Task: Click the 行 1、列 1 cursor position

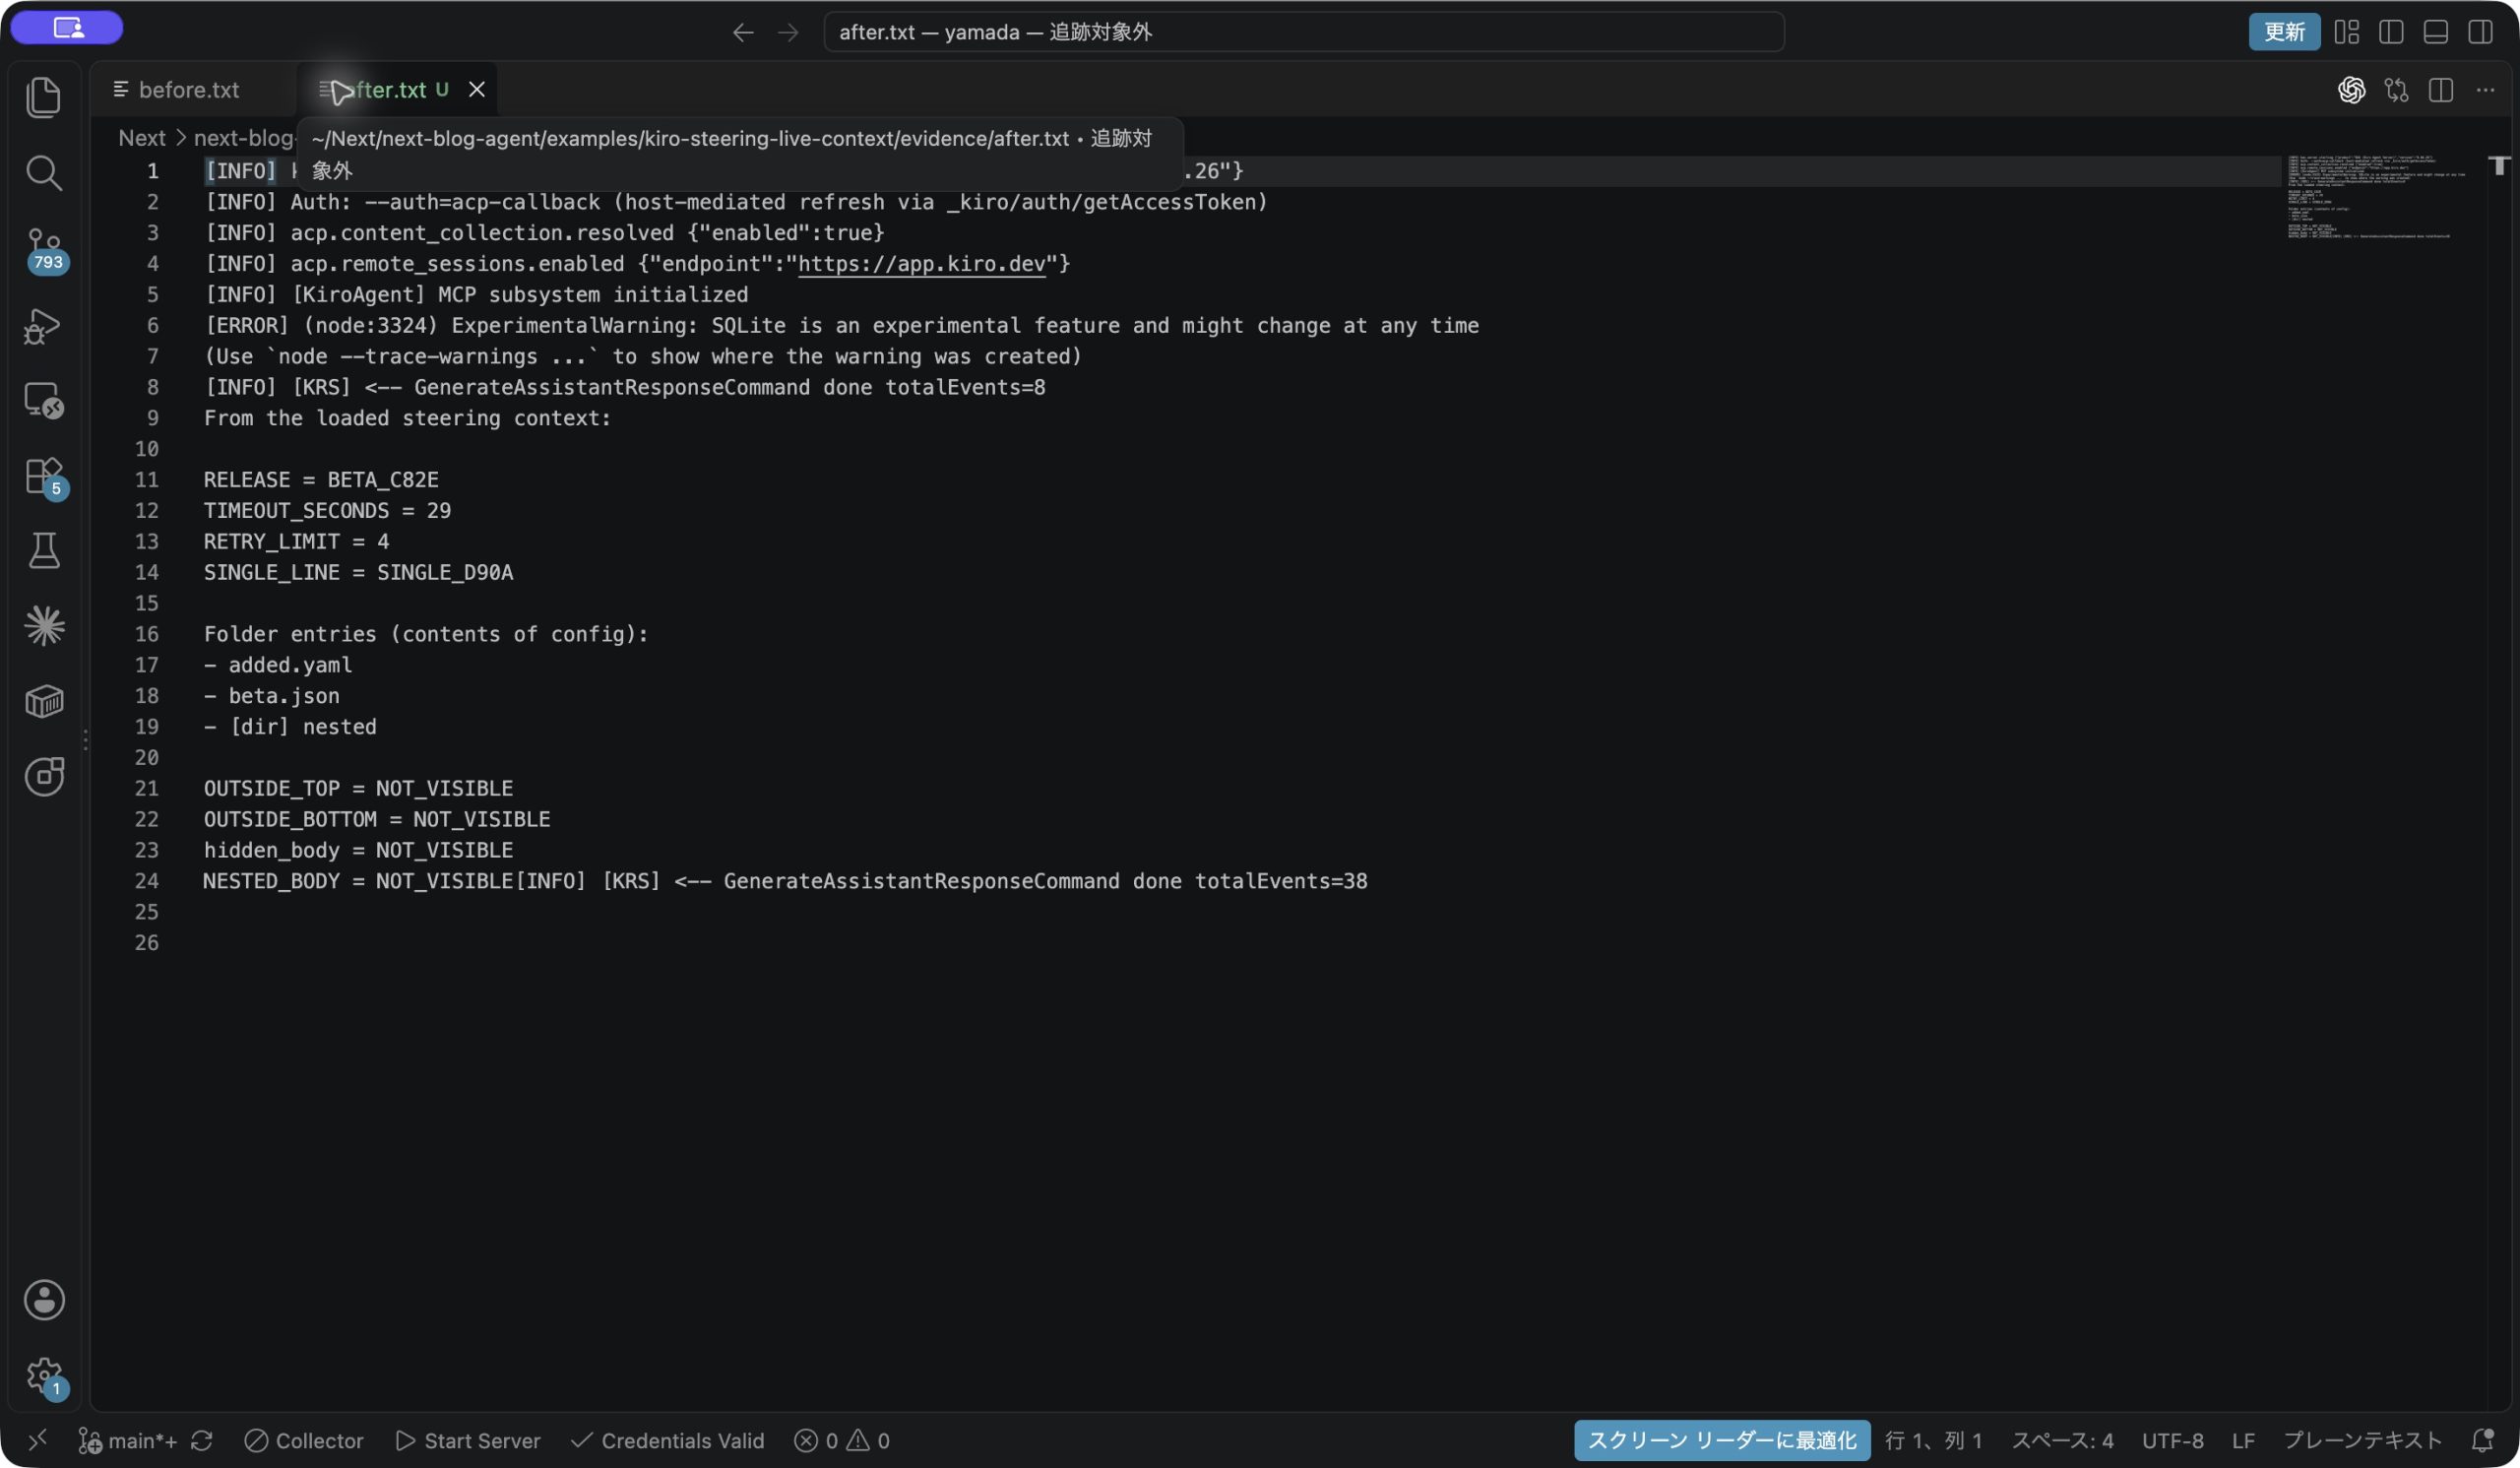Action: point(1933,1440)
